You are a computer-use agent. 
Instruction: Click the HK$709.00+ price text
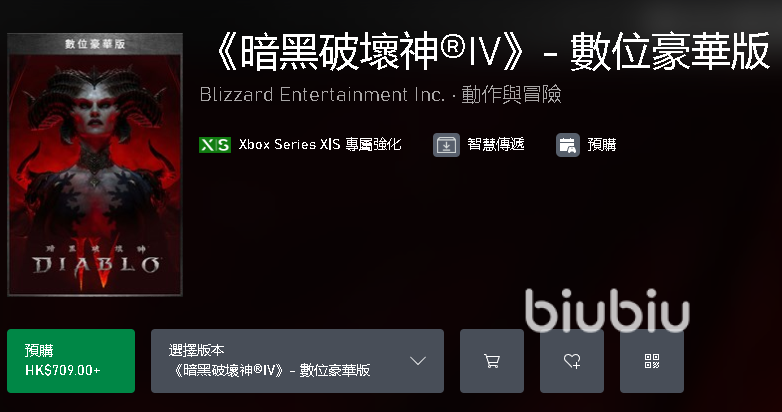[63, 370]
